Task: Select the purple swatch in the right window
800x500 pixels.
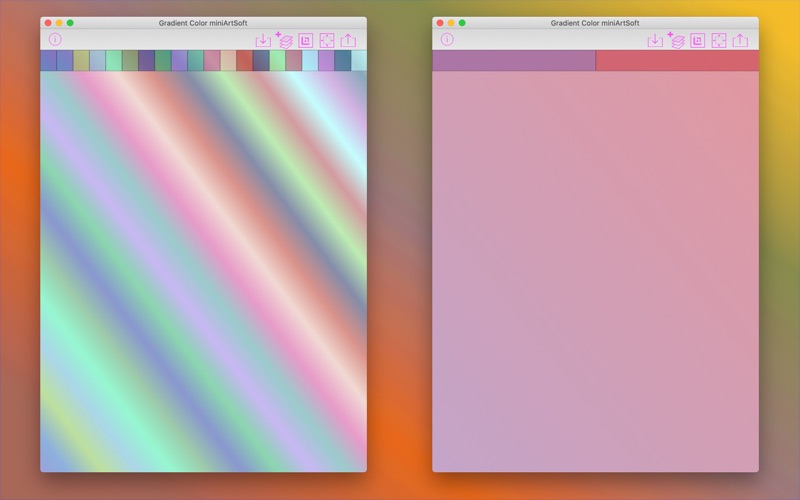Action: coord(514,61)
